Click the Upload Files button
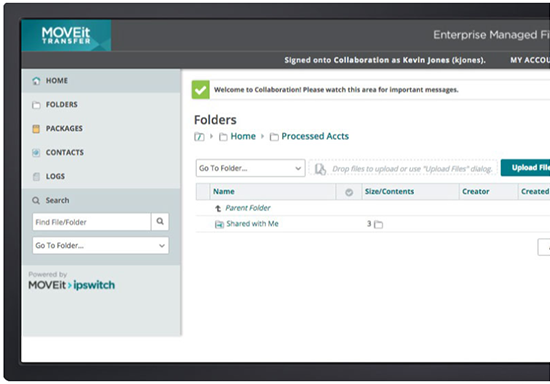Image resolution: width=550 pixels, height=384 pixels. pos(525,168)
